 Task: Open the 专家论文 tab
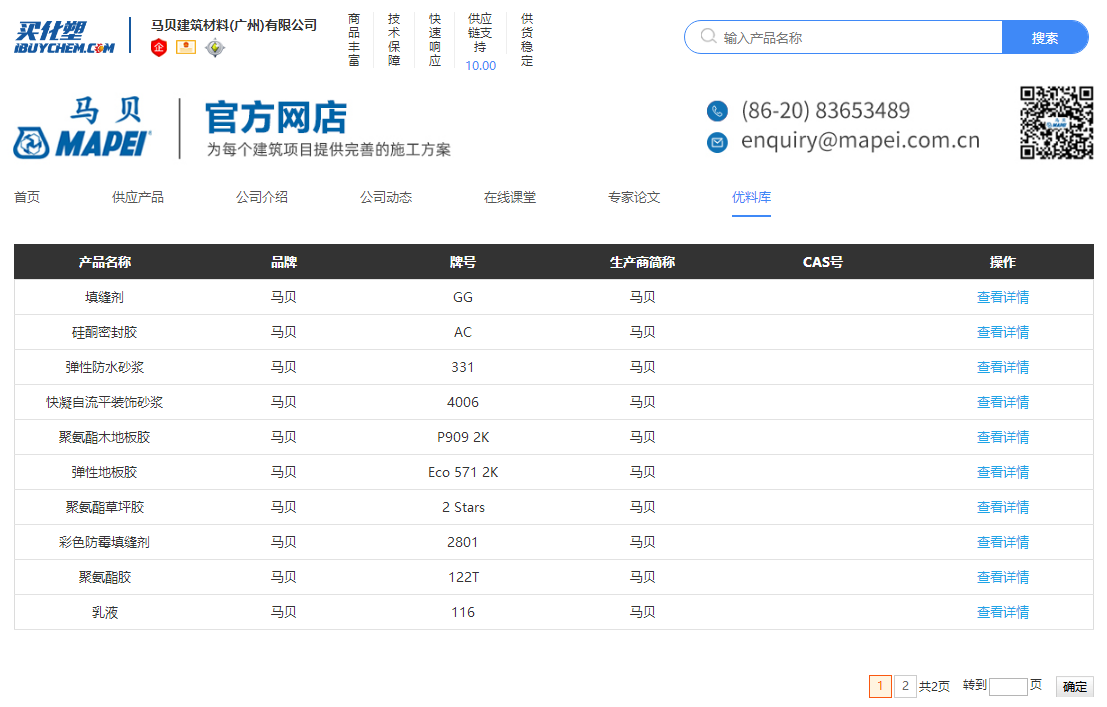pos(634,197)
